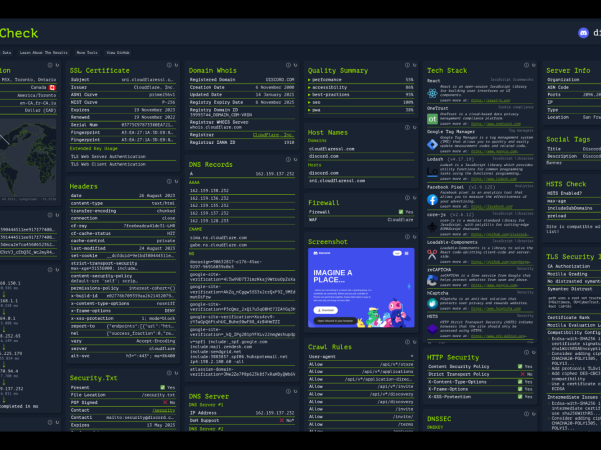This screenshot has width=601, height=450.
Task: Click Content Security Policy Yes checkmark
Action: tap(520, 366)
